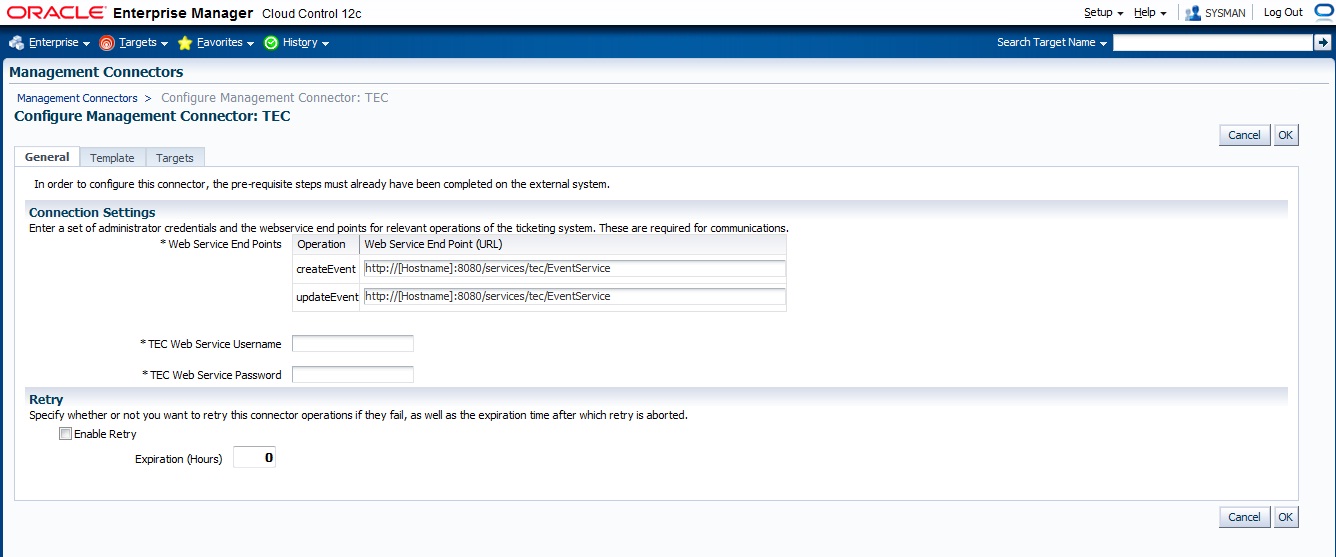Click the Oracle ring icon beside Log Out
Screen dimensions: 1336x557
(x=1324, y=12)
